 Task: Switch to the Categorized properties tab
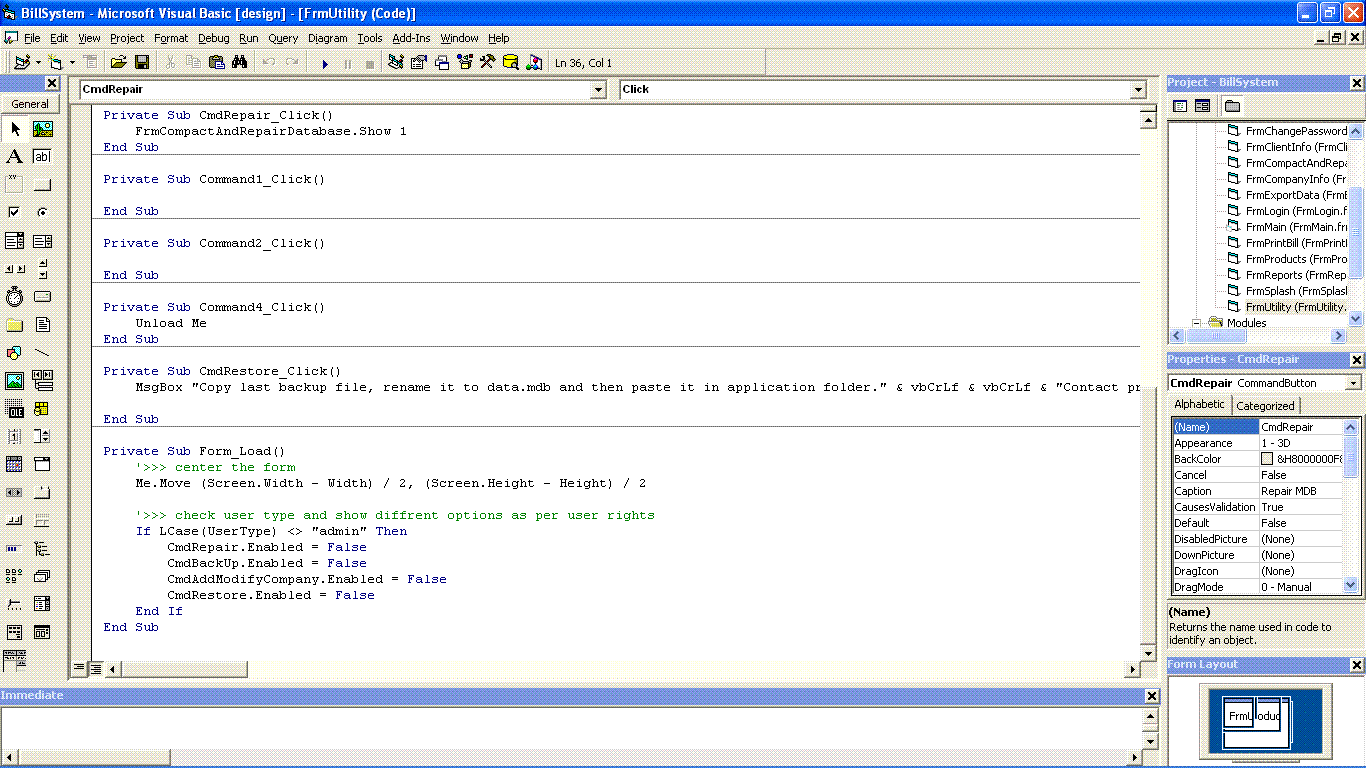pyautogui.click(x=1266, y=405)
